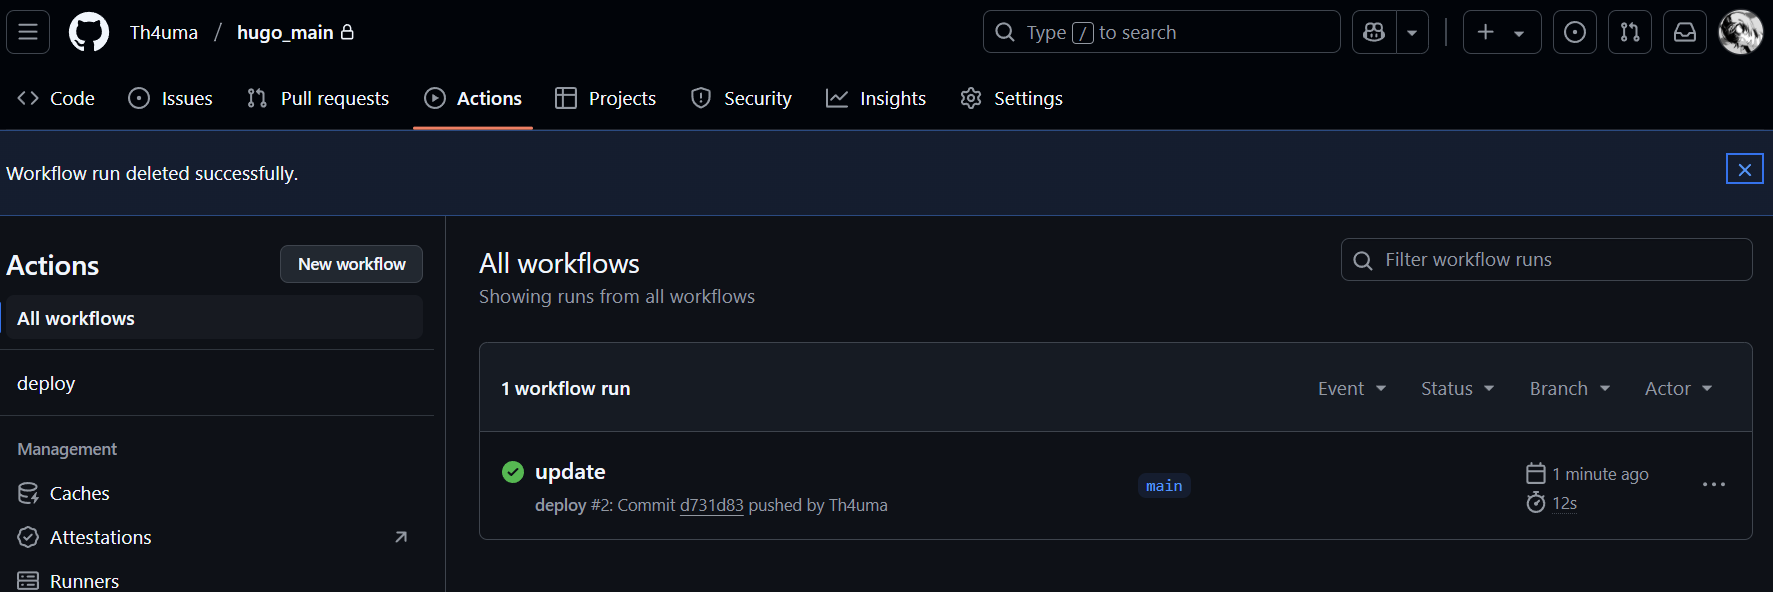Open the notifications inbox icon

click(x=1684, y=32)
